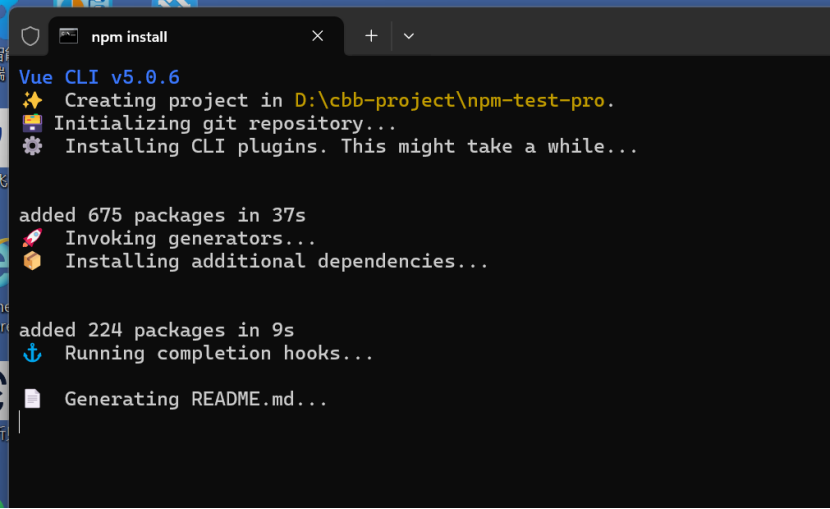This screenshot has height=509, width=830.
Task: Click the package emoji before Installing additional dependencies
Action: click(32, 262)
